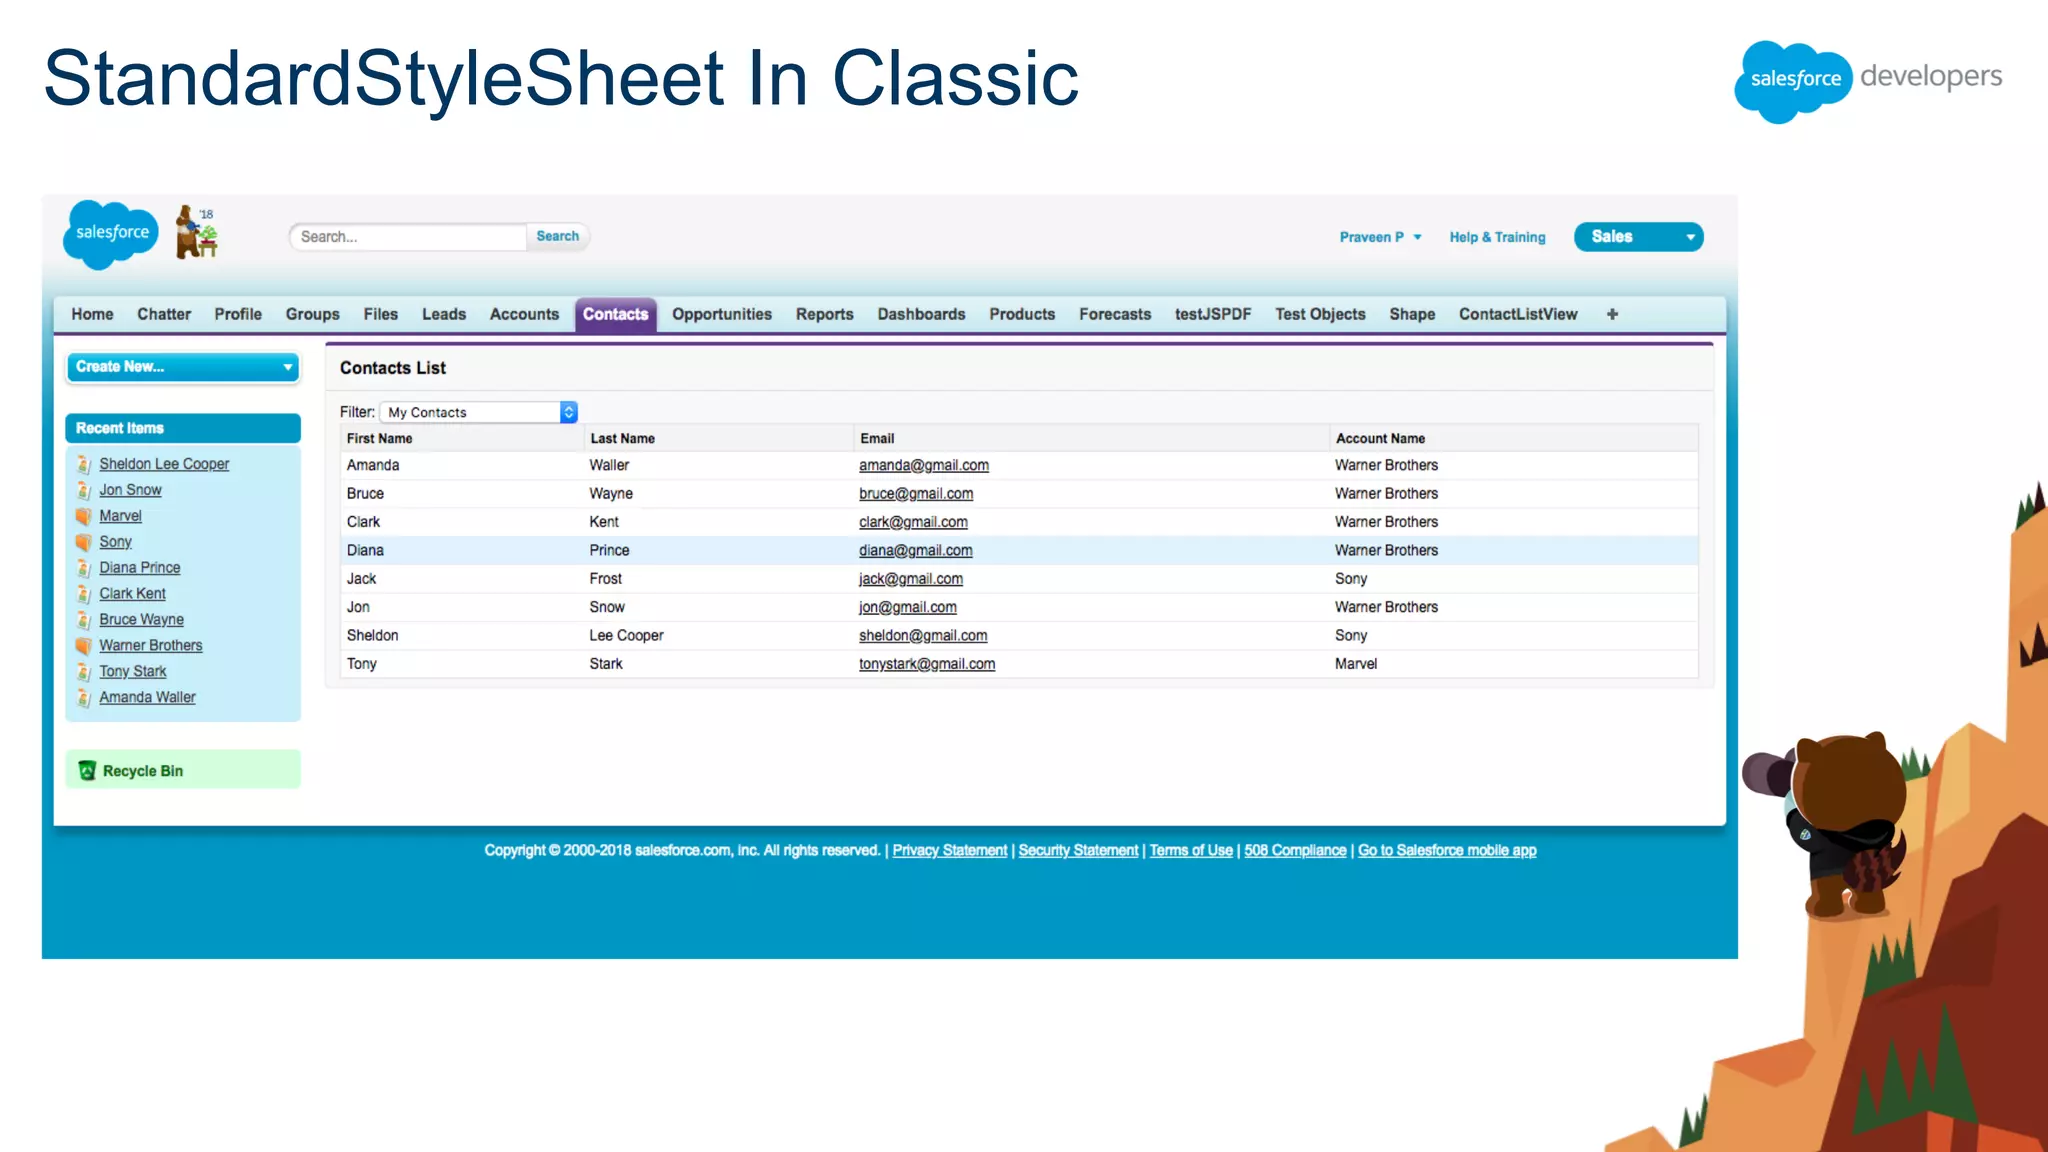Click the contact icon beside Bruce Wayne
This screenshot has width=2048, height=1152.
point(84,620)
